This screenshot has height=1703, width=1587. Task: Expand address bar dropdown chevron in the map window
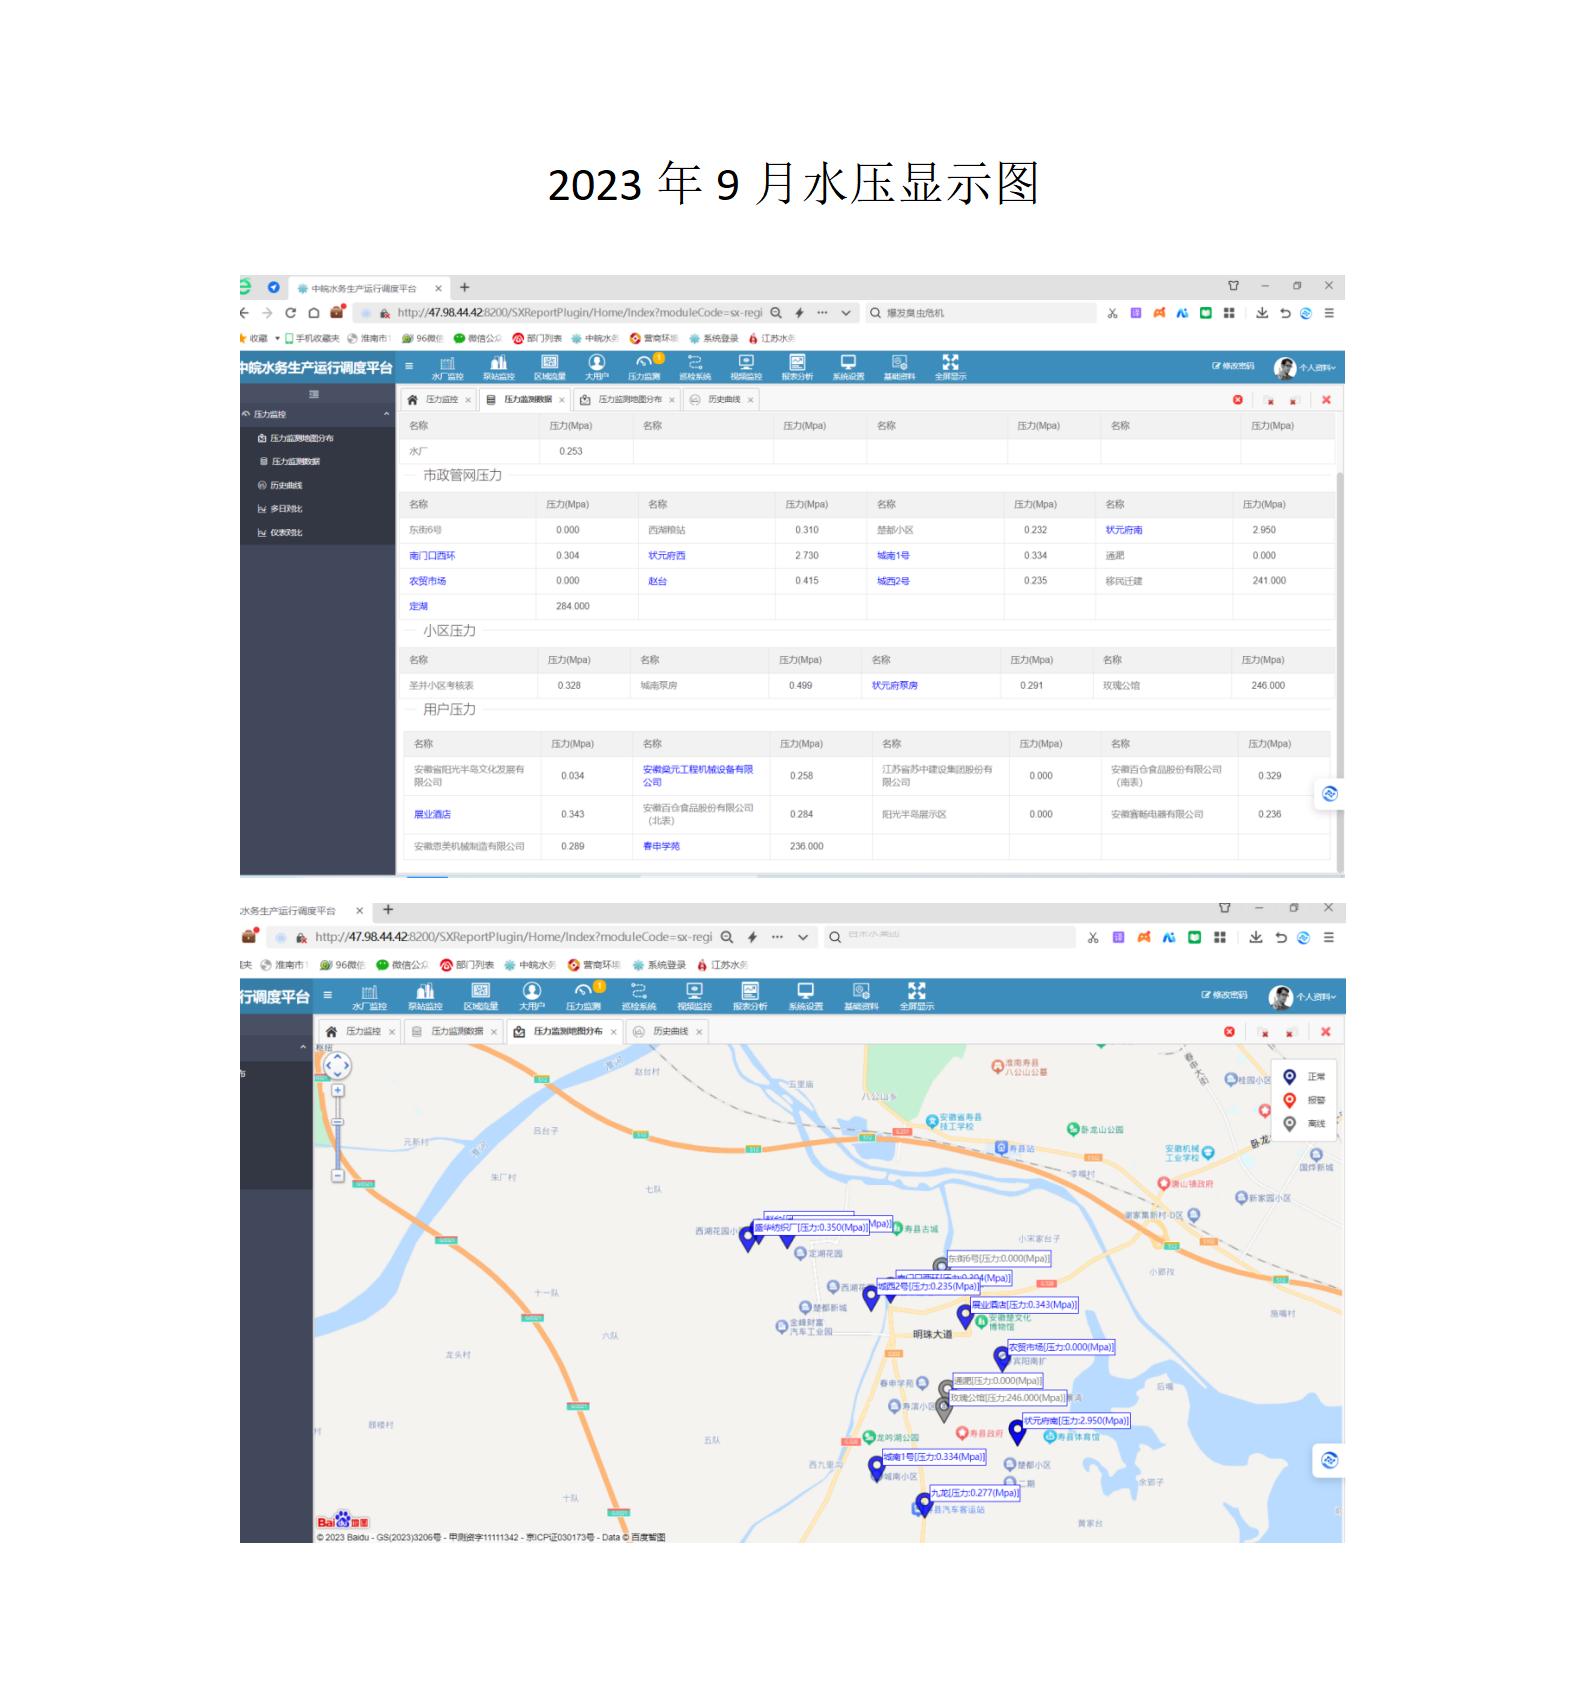802,938
